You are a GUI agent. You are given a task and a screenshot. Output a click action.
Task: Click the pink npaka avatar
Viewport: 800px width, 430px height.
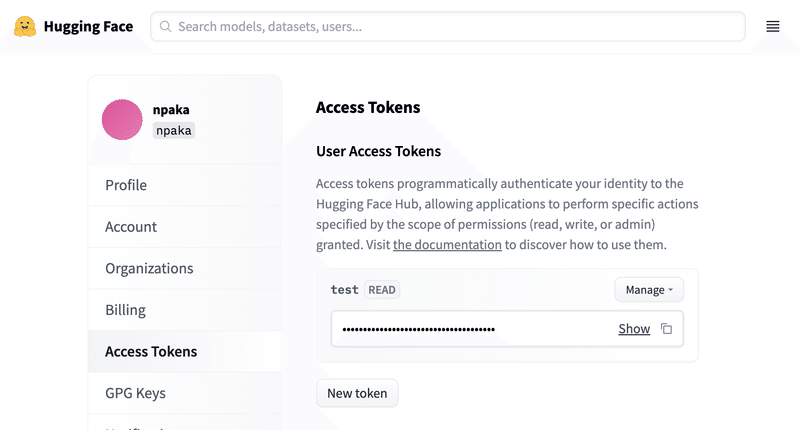click(122, 119)
